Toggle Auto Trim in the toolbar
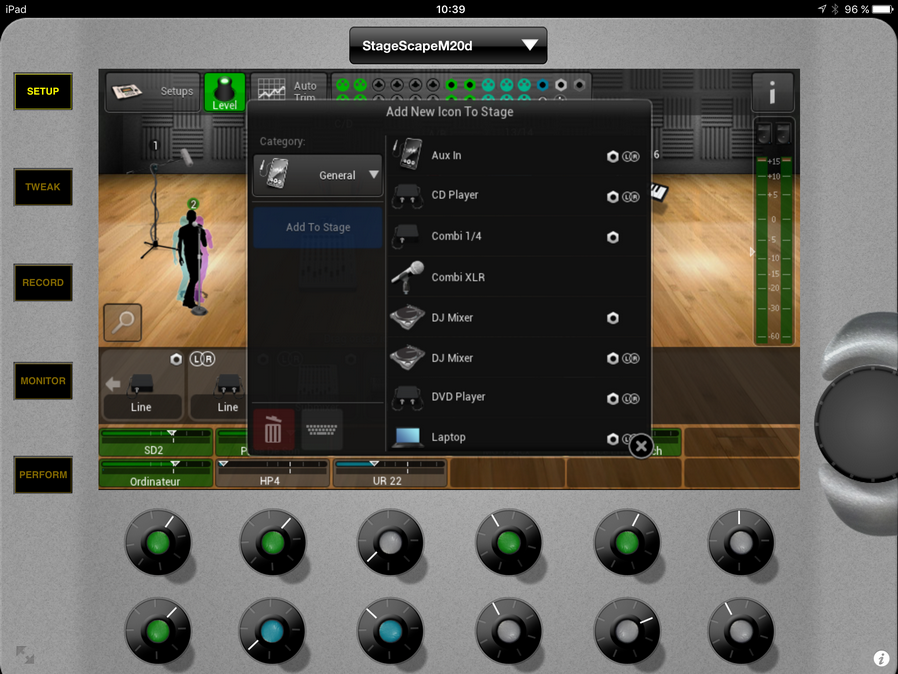The image size is (898, 674). click(287, 92)
